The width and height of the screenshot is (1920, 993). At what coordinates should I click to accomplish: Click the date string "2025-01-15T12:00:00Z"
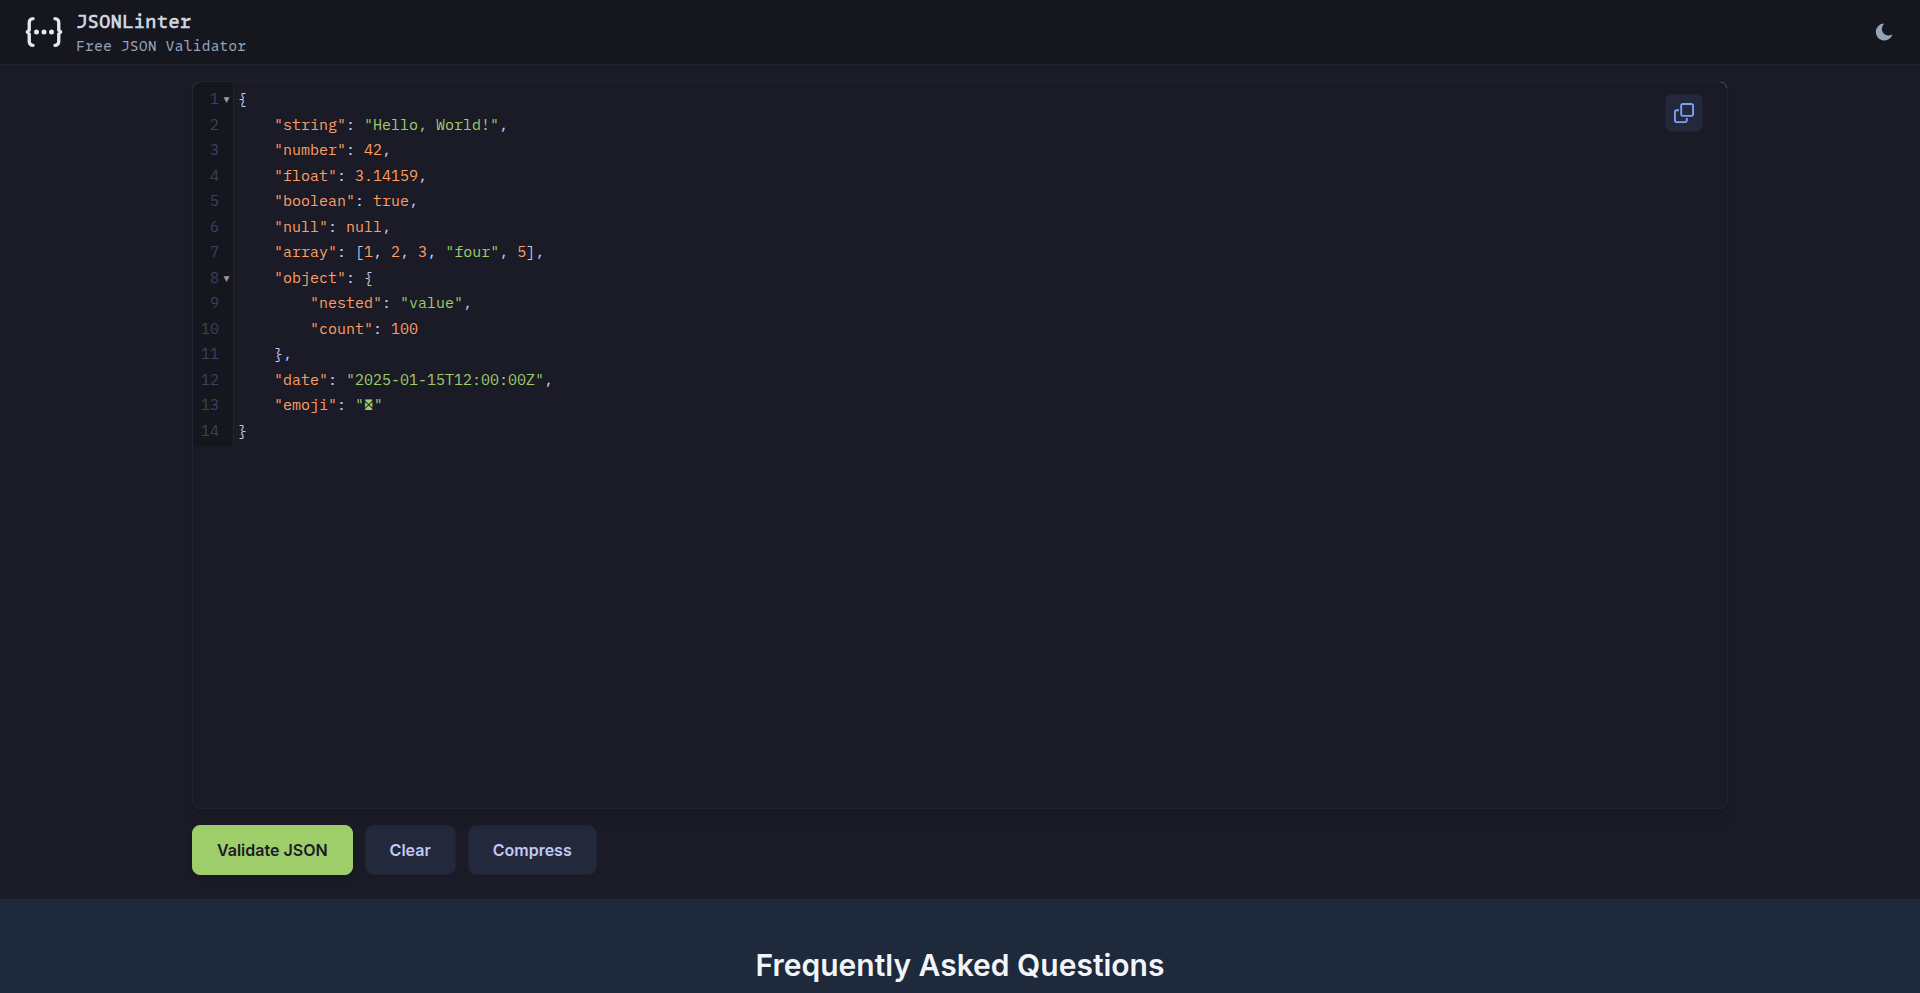click(445, 380)
